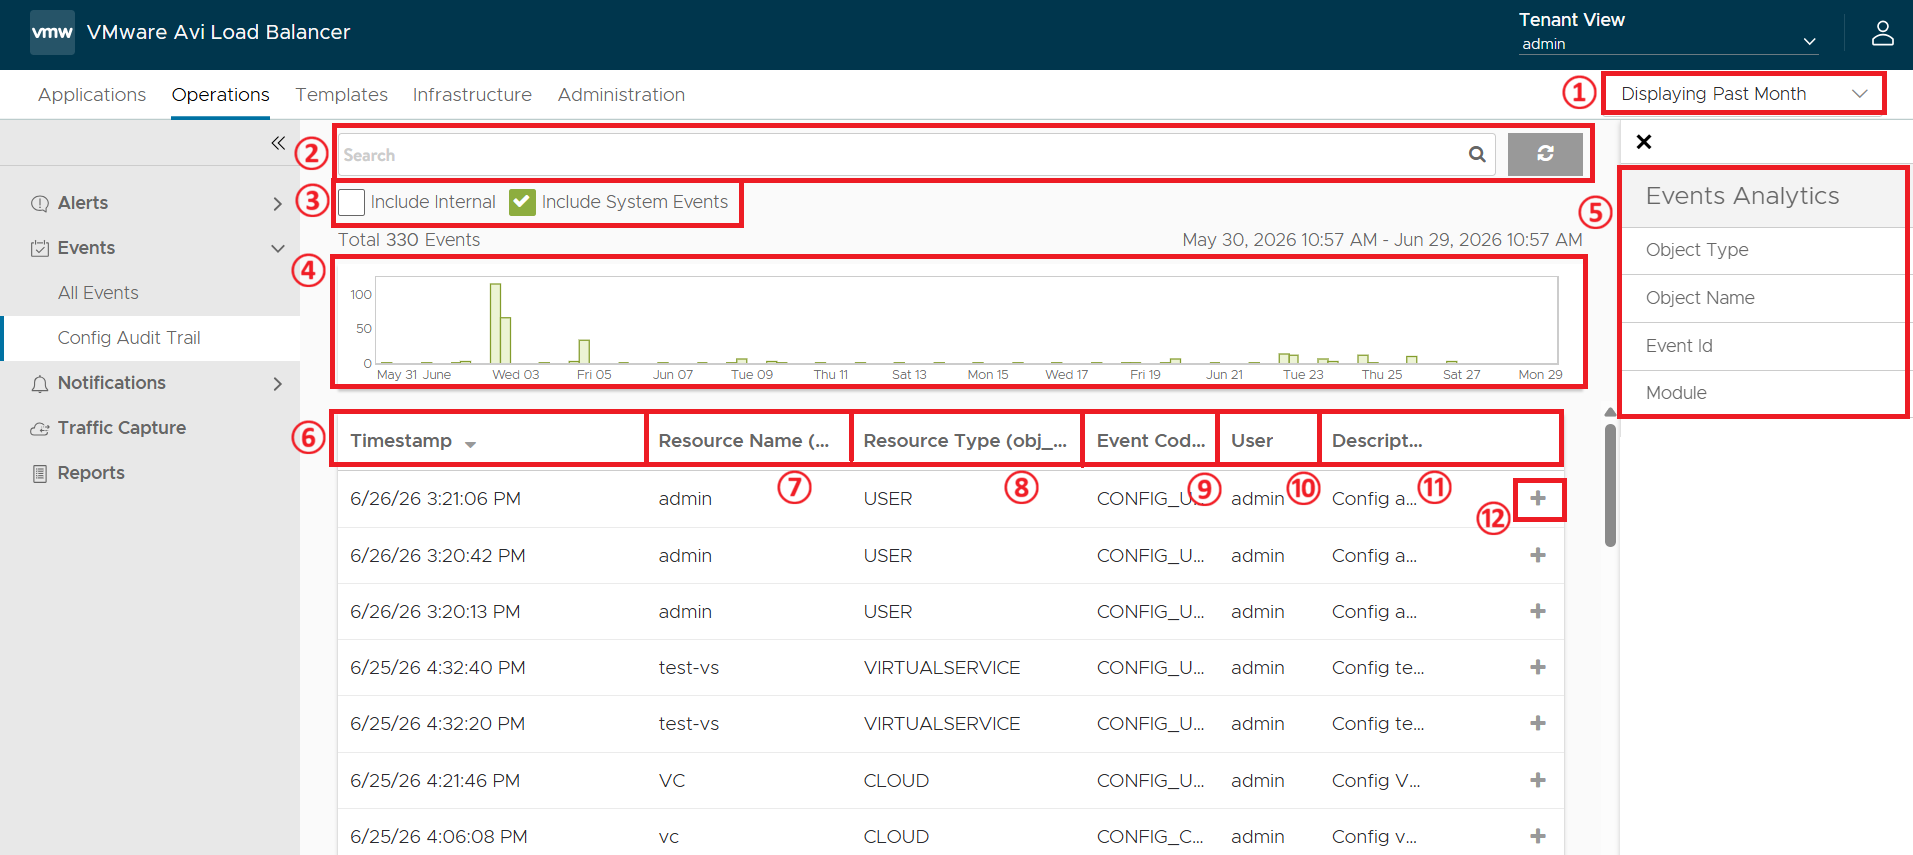1913x855 pixels.
Task: Open All Events in sidebar
Action: pos(98,293)
